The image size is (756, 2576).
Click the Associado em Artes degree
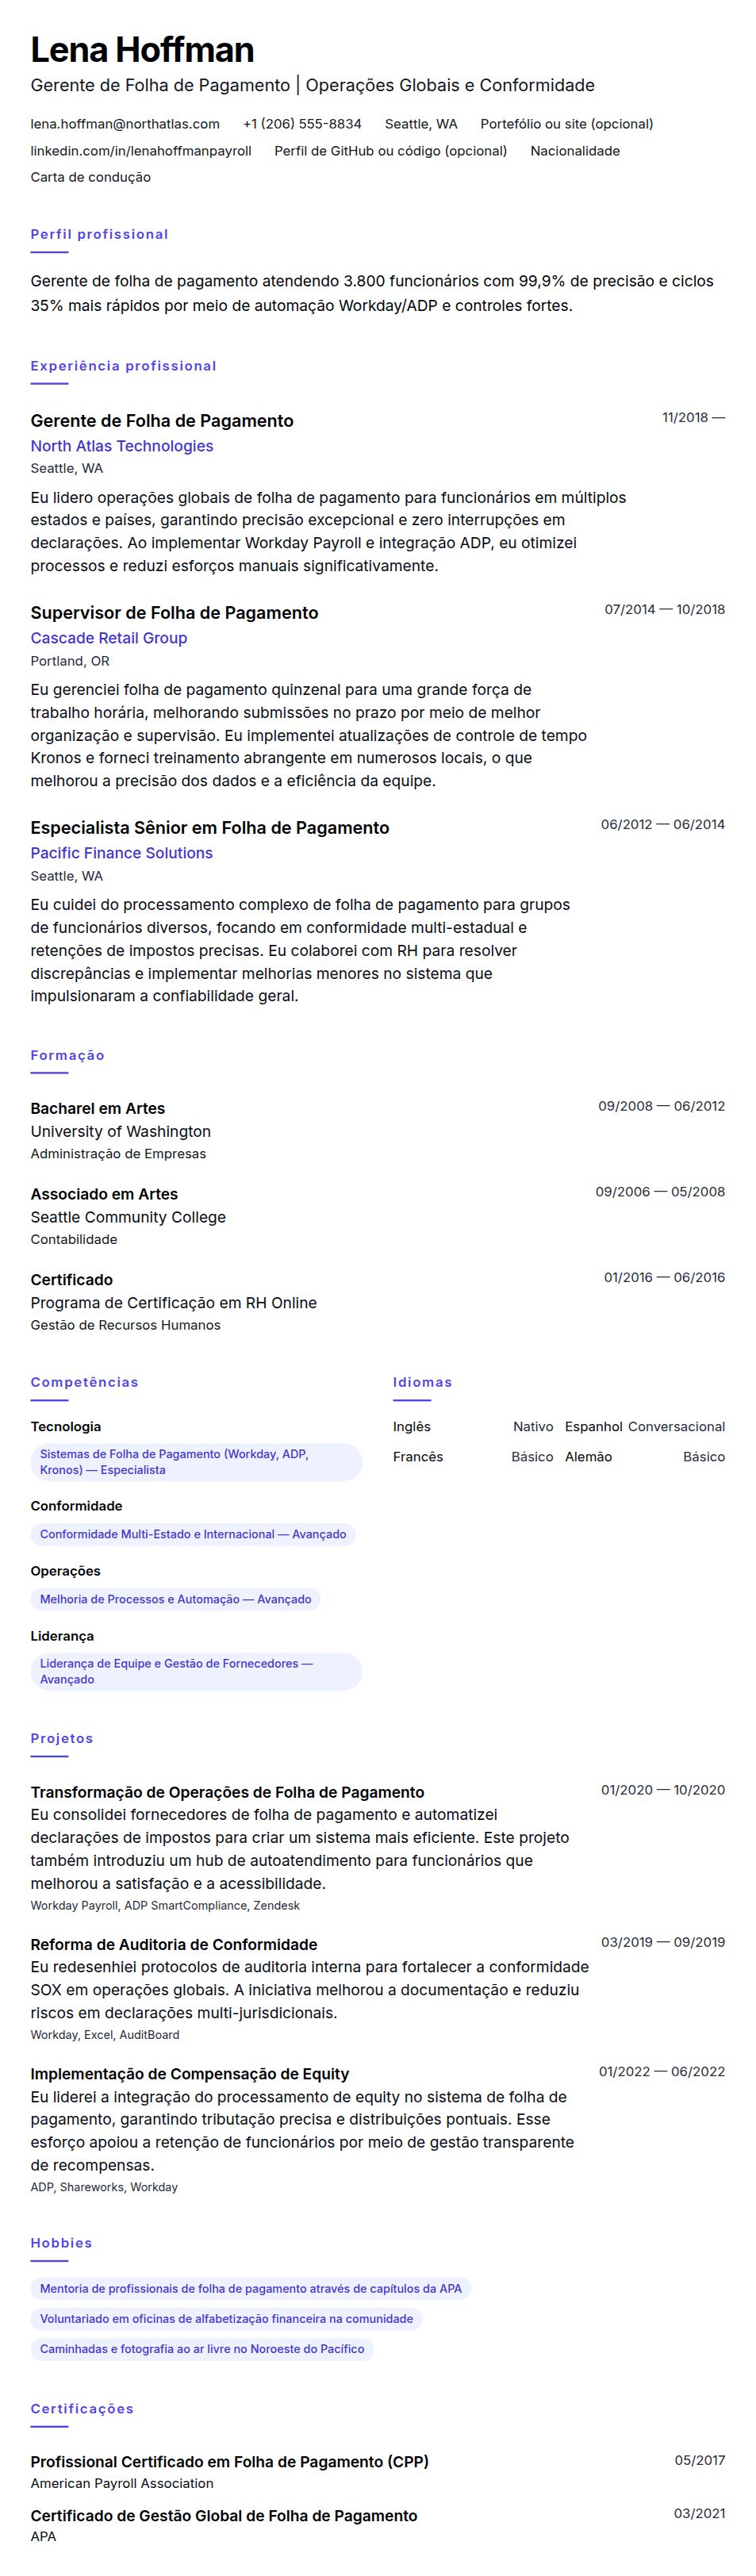pos(104,1194)
